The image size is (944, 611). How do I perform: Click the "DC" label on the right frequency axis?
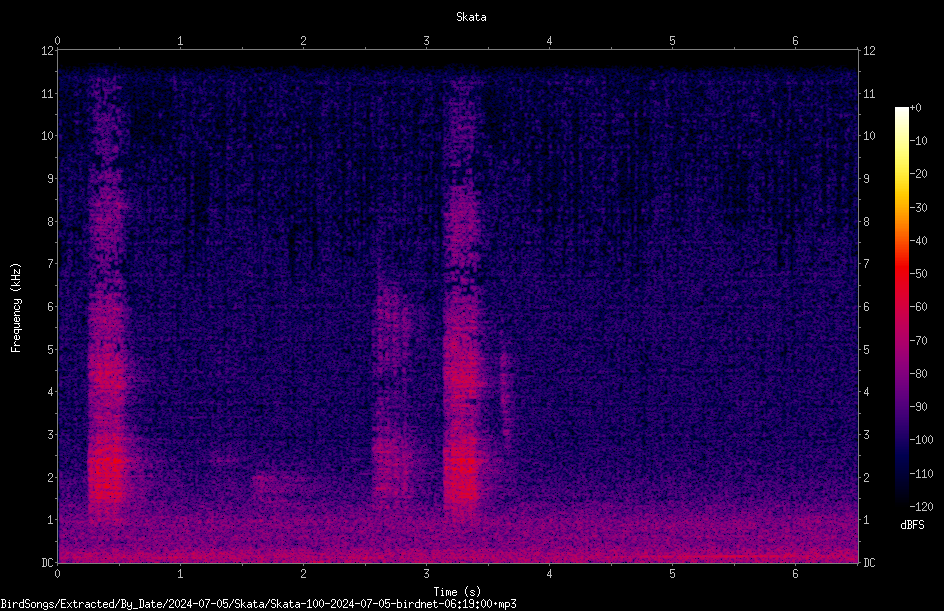click(x=869, y=563)
